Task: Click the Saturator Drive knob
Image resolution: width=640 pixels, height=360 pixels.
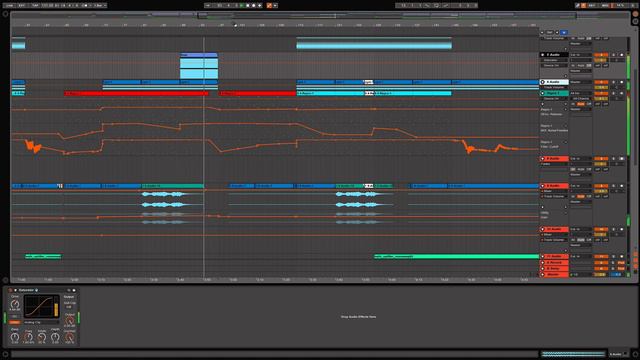Action: [x=15, y=304]
